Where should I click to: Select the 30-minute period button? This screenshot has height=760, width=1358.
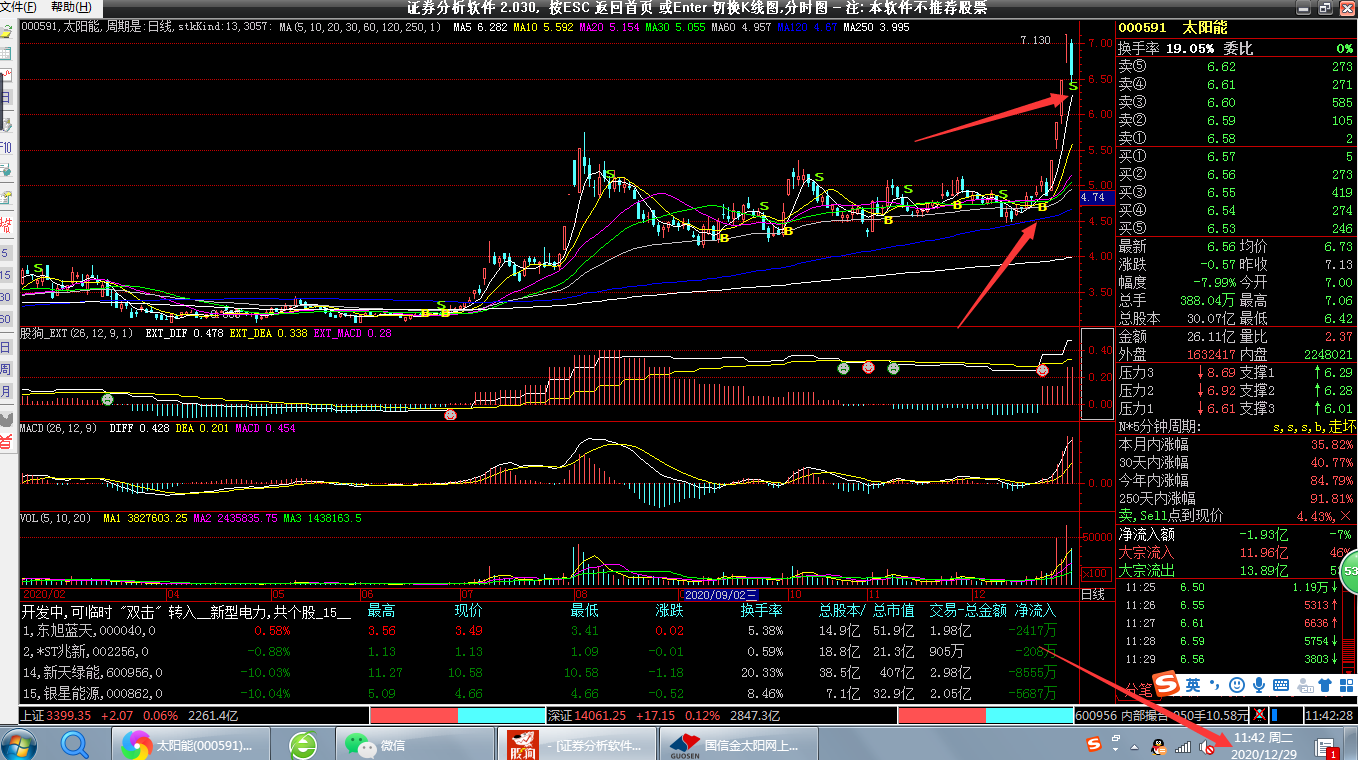[6, 297]
